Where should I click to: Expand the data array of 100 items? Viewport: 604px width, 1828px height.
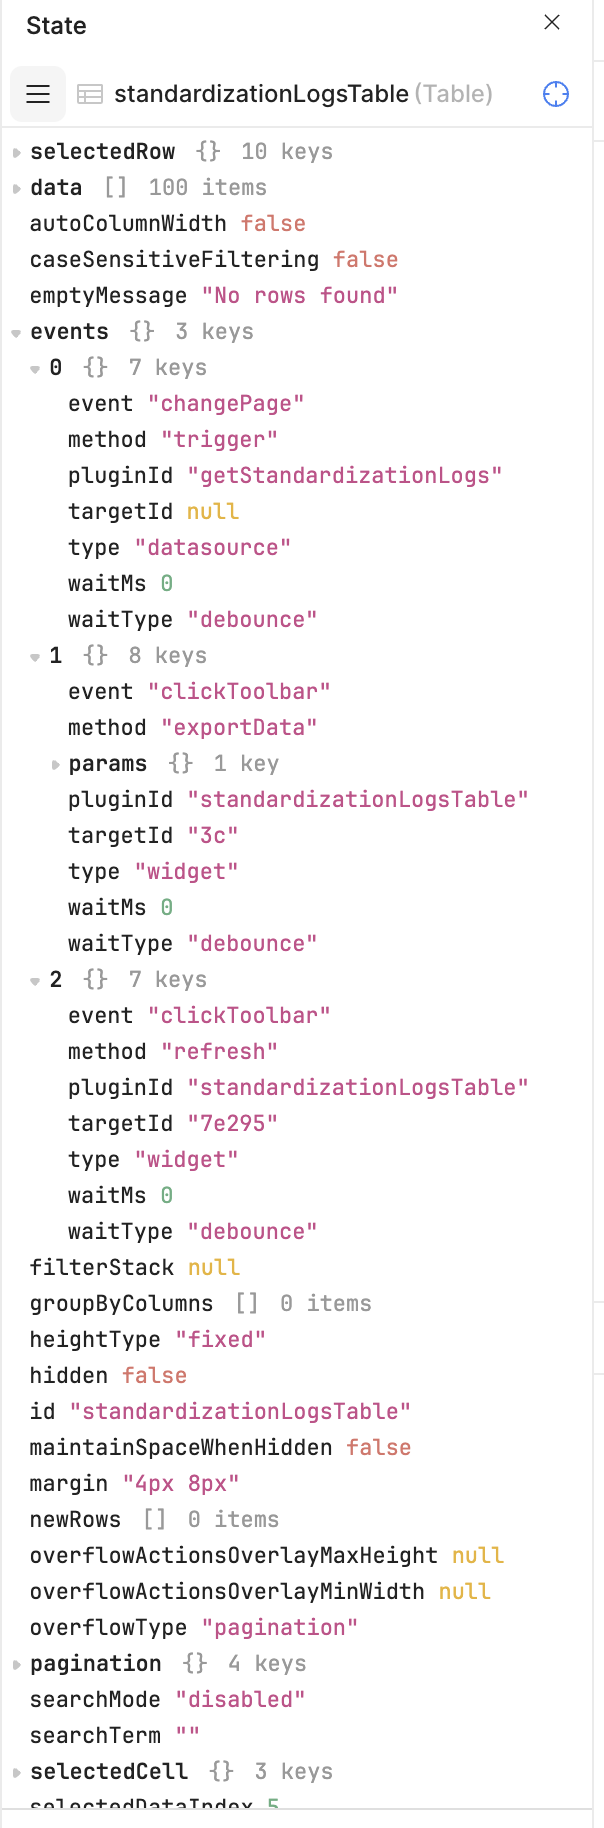click(17, 188)
